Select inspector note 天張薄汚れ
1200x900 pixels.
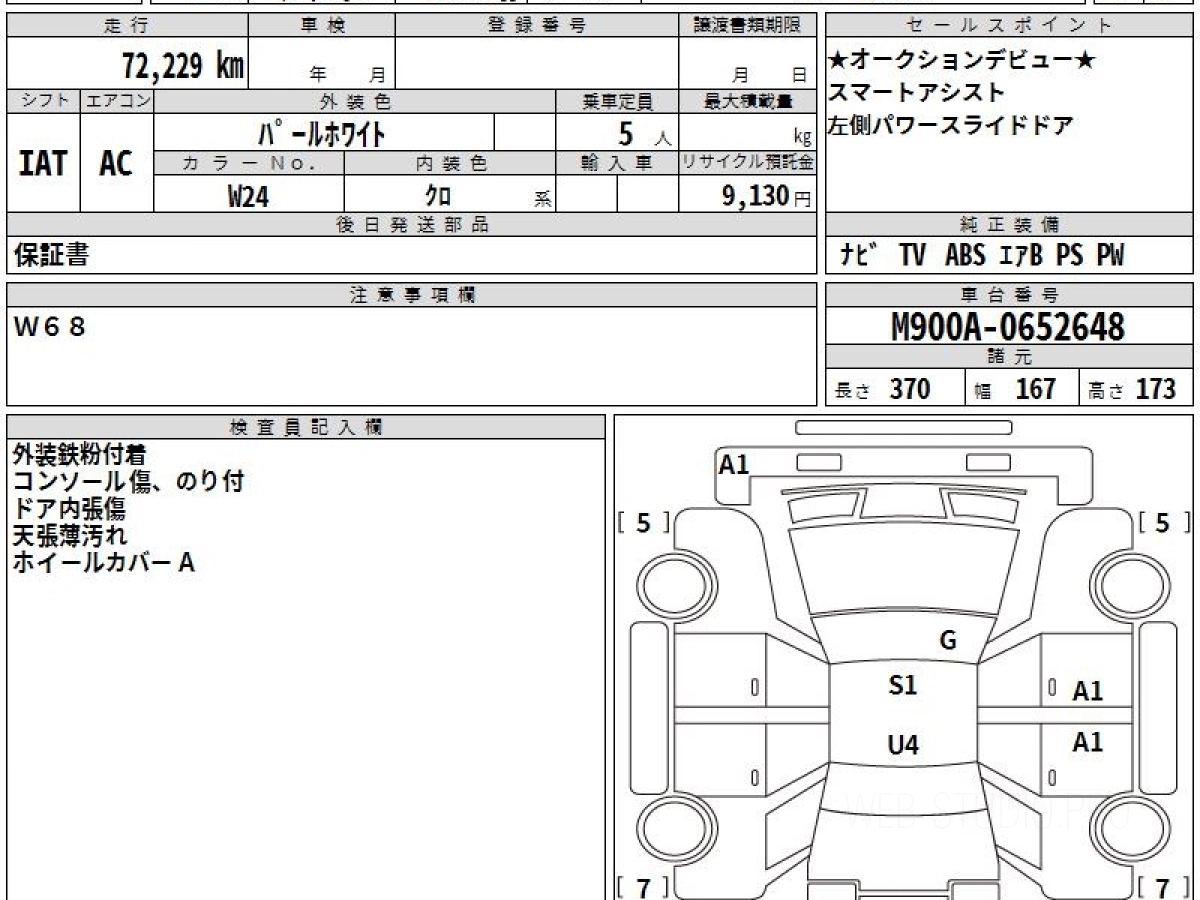click(69, 536)
